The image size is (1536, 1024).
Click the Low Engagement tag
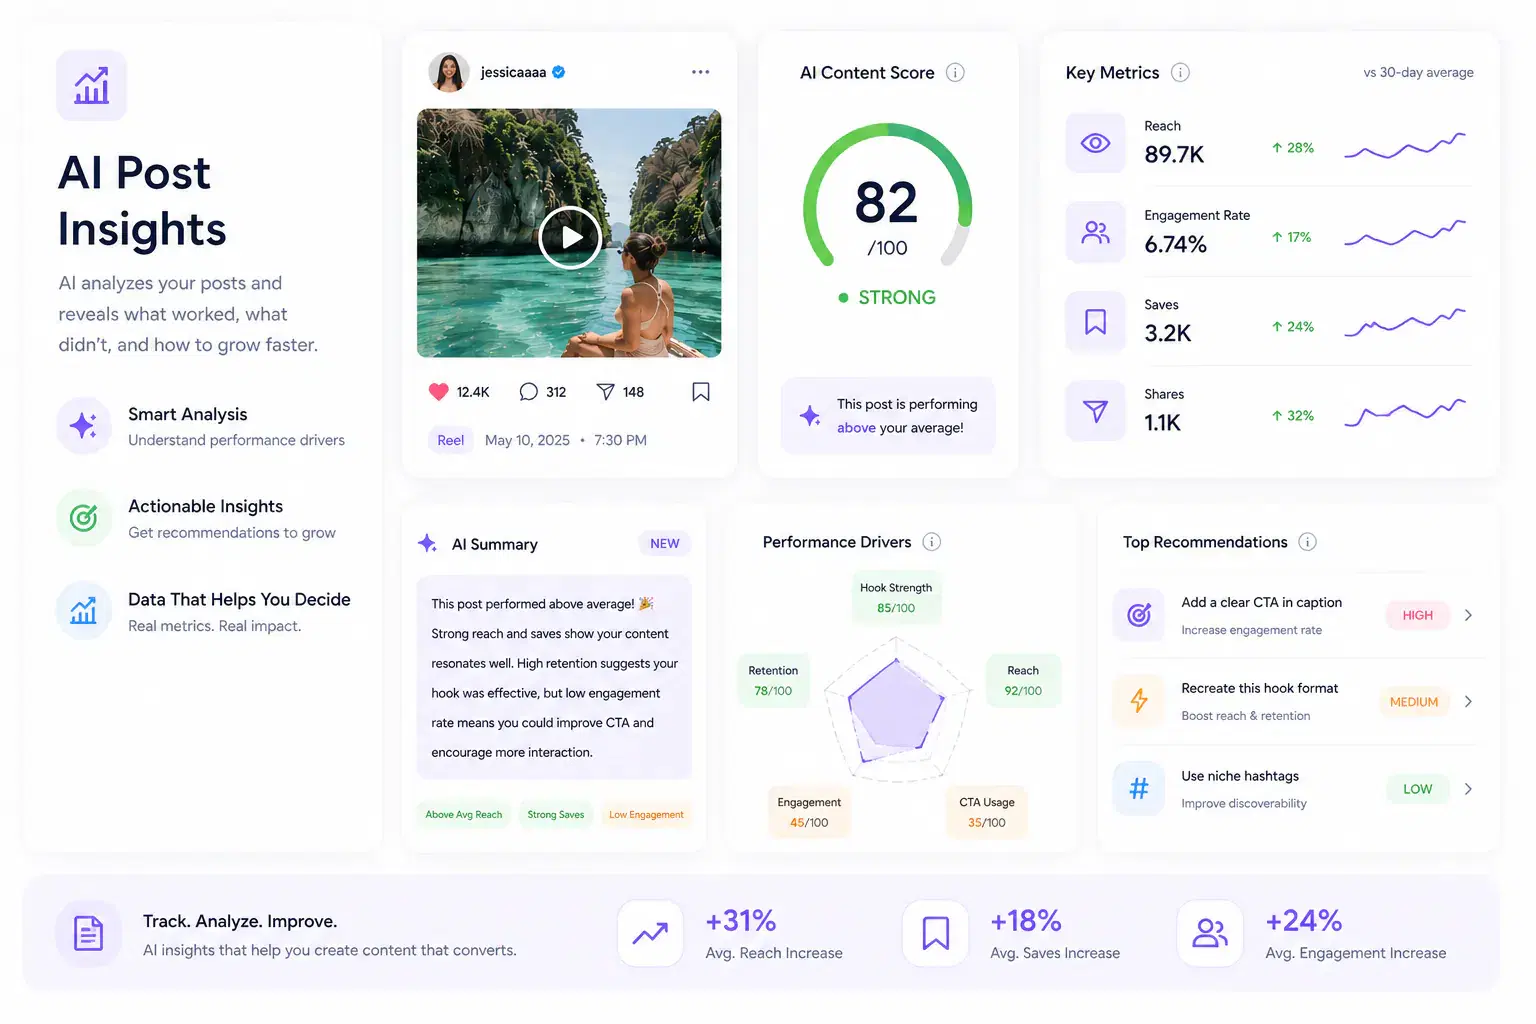pyautogui.click(x=646, y=815)
